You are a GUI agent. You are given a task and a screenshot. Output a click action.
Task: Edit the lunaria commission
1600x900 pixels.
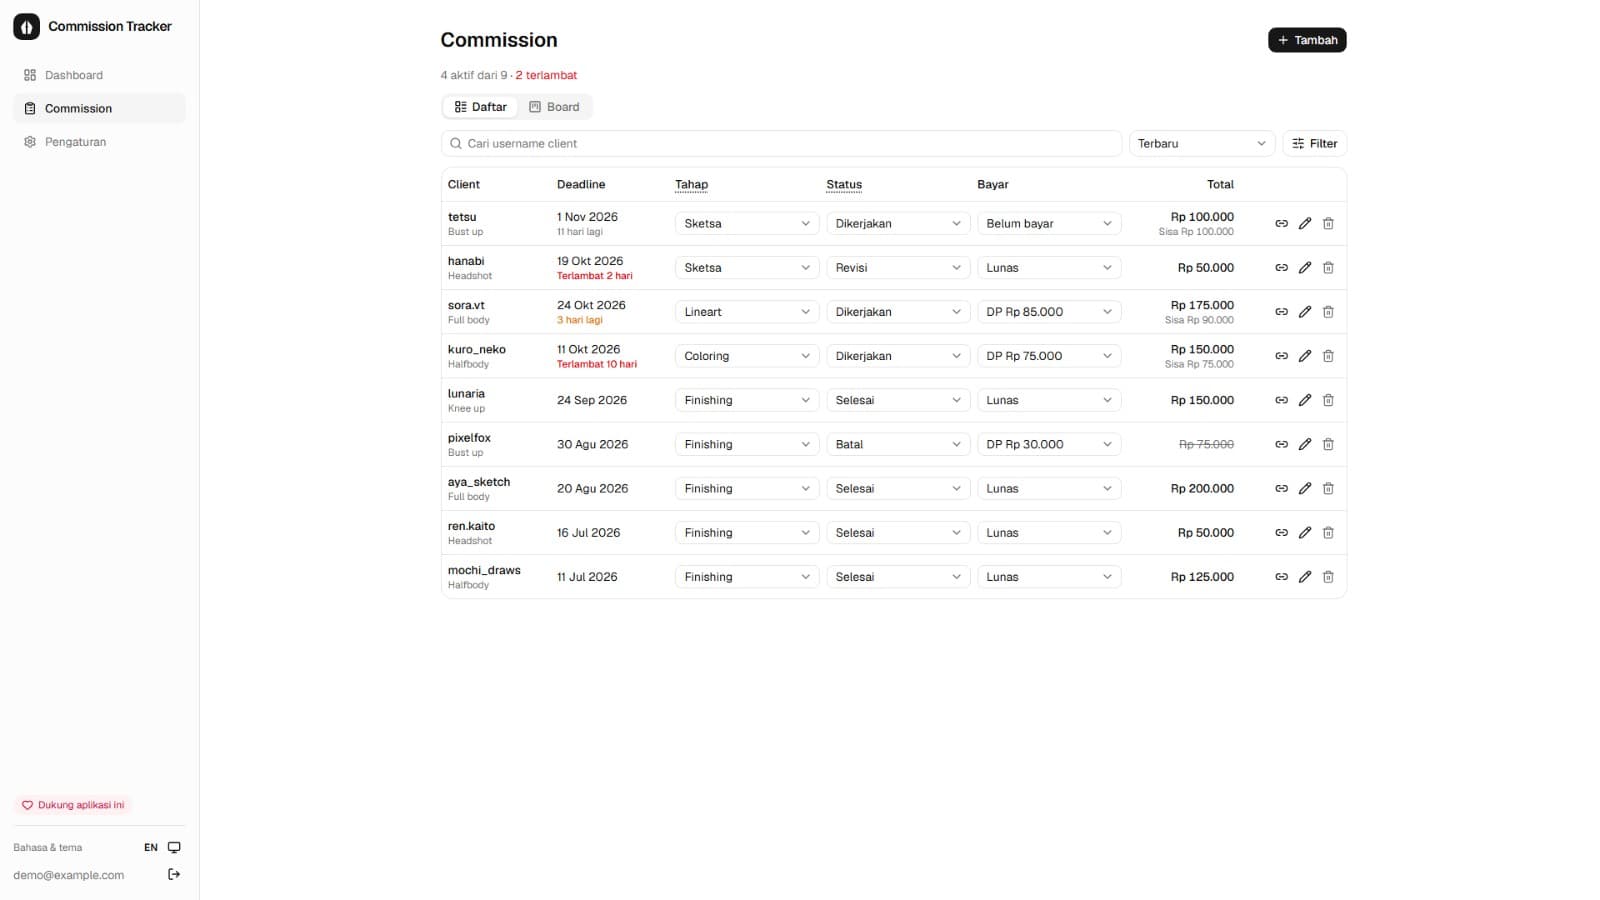tap(1305, 400)
